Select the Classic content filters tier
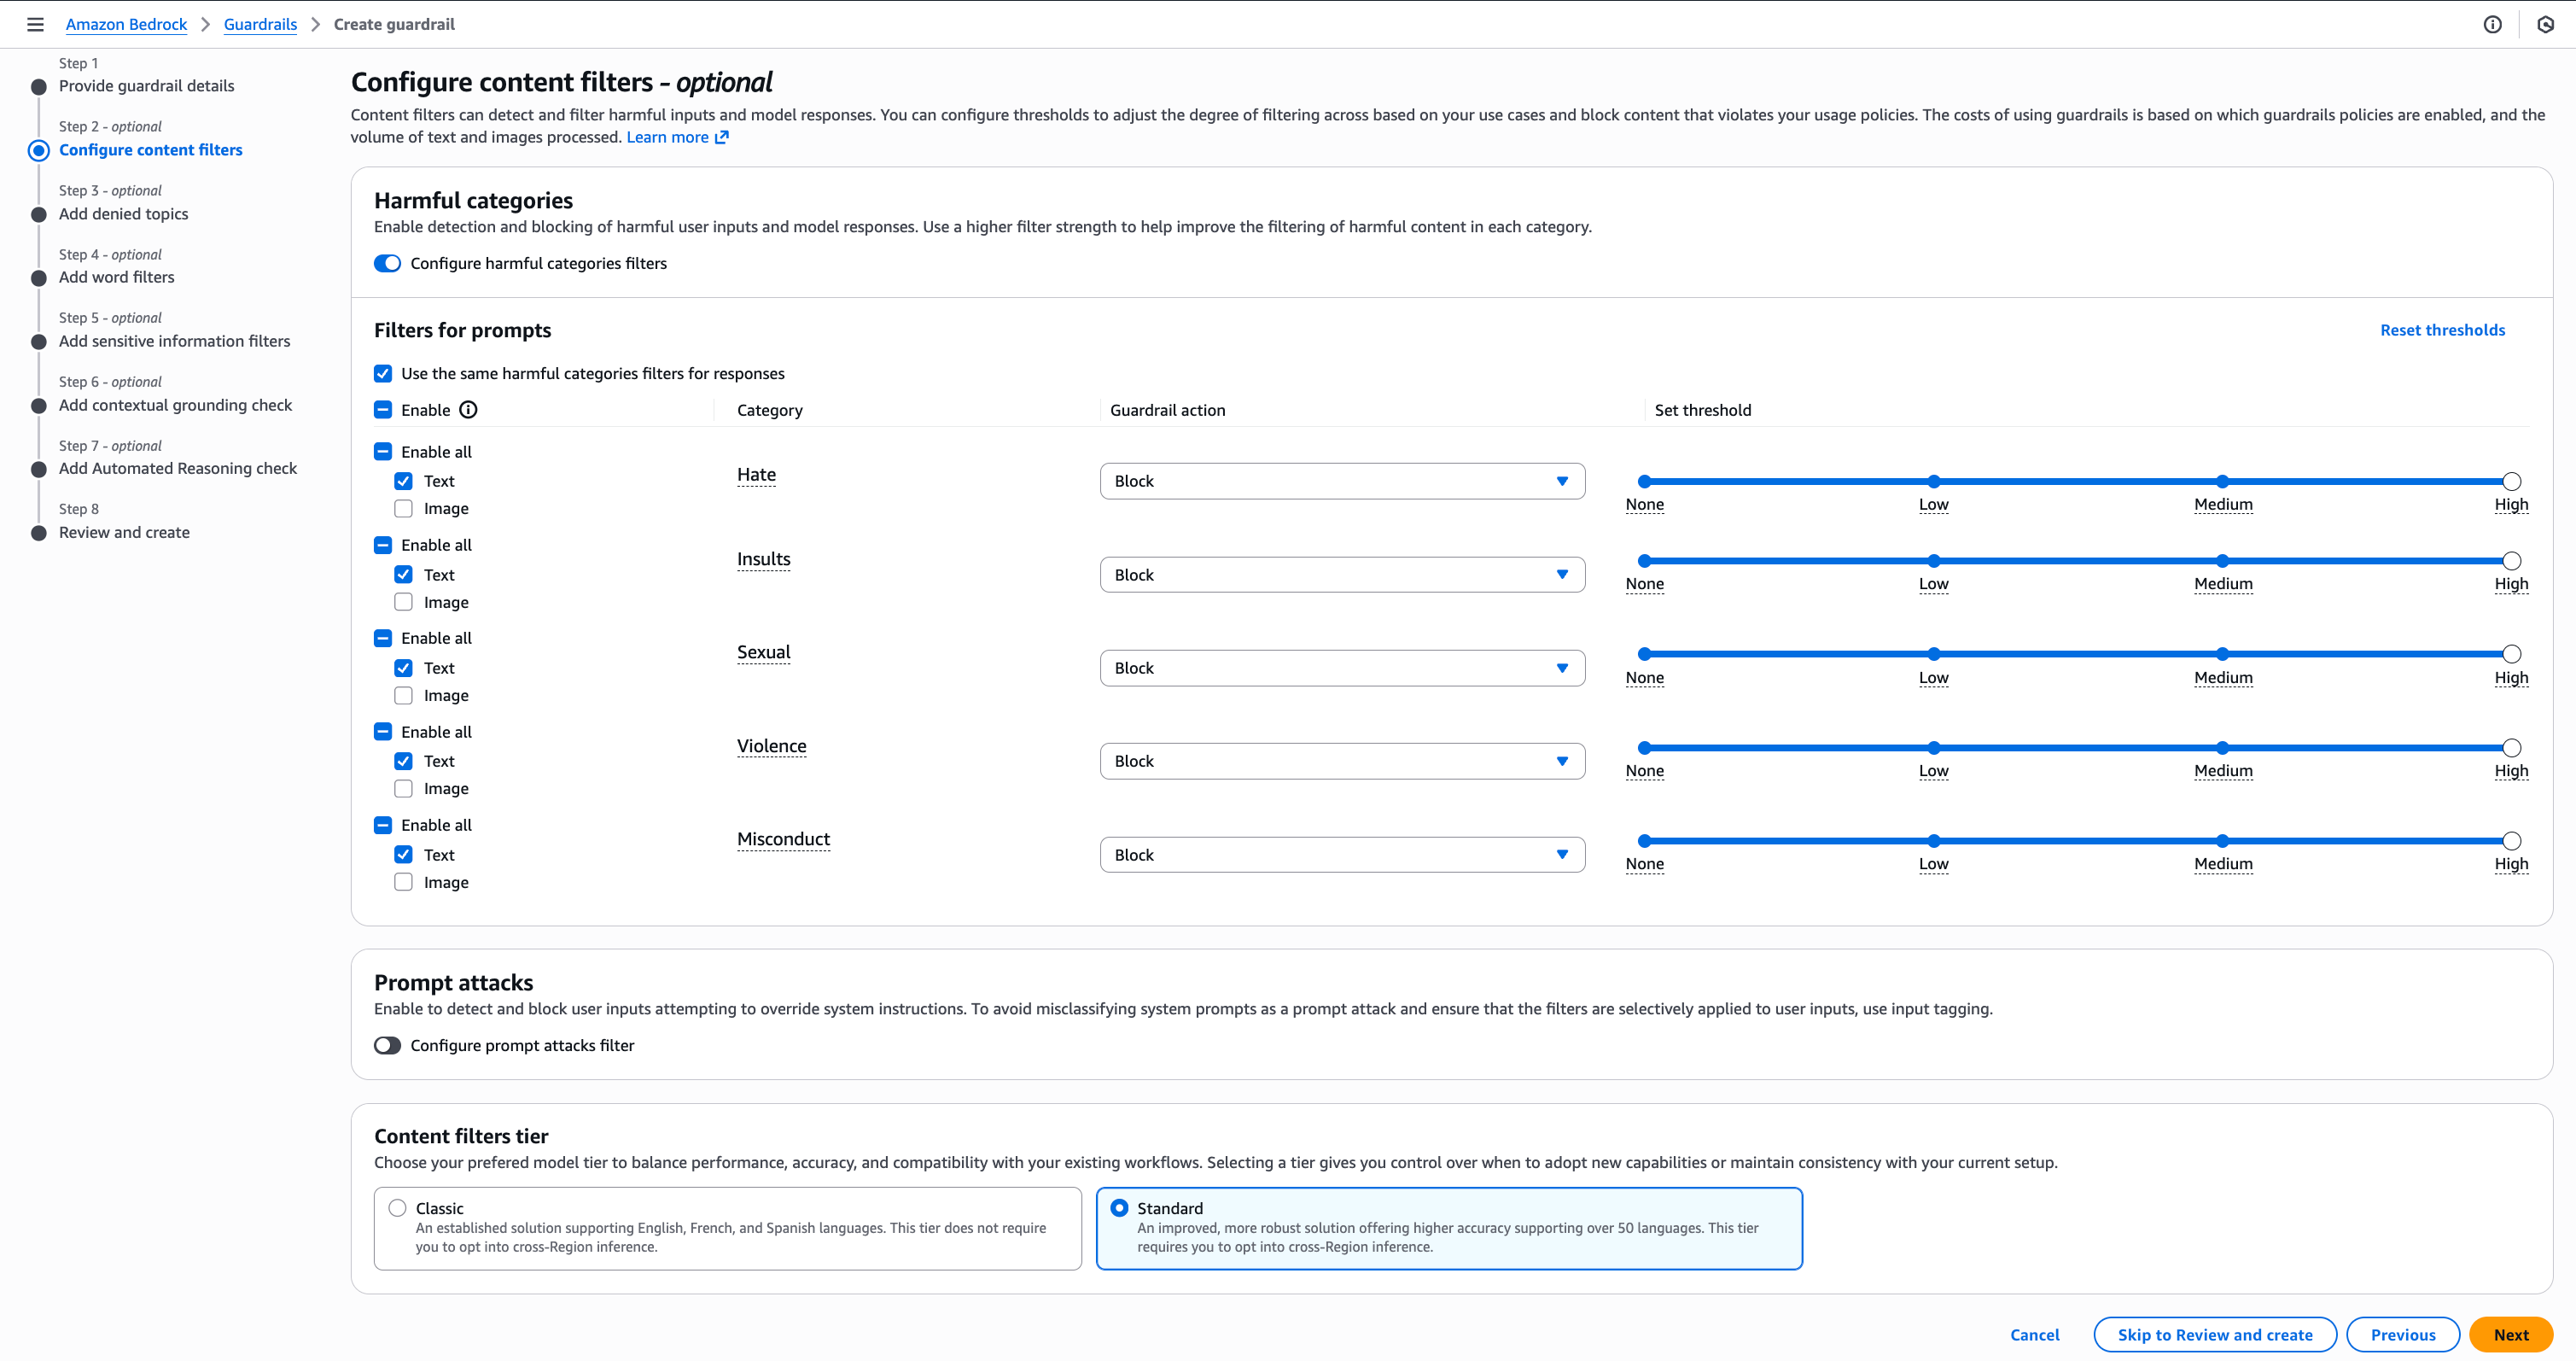 [397, 1208]
